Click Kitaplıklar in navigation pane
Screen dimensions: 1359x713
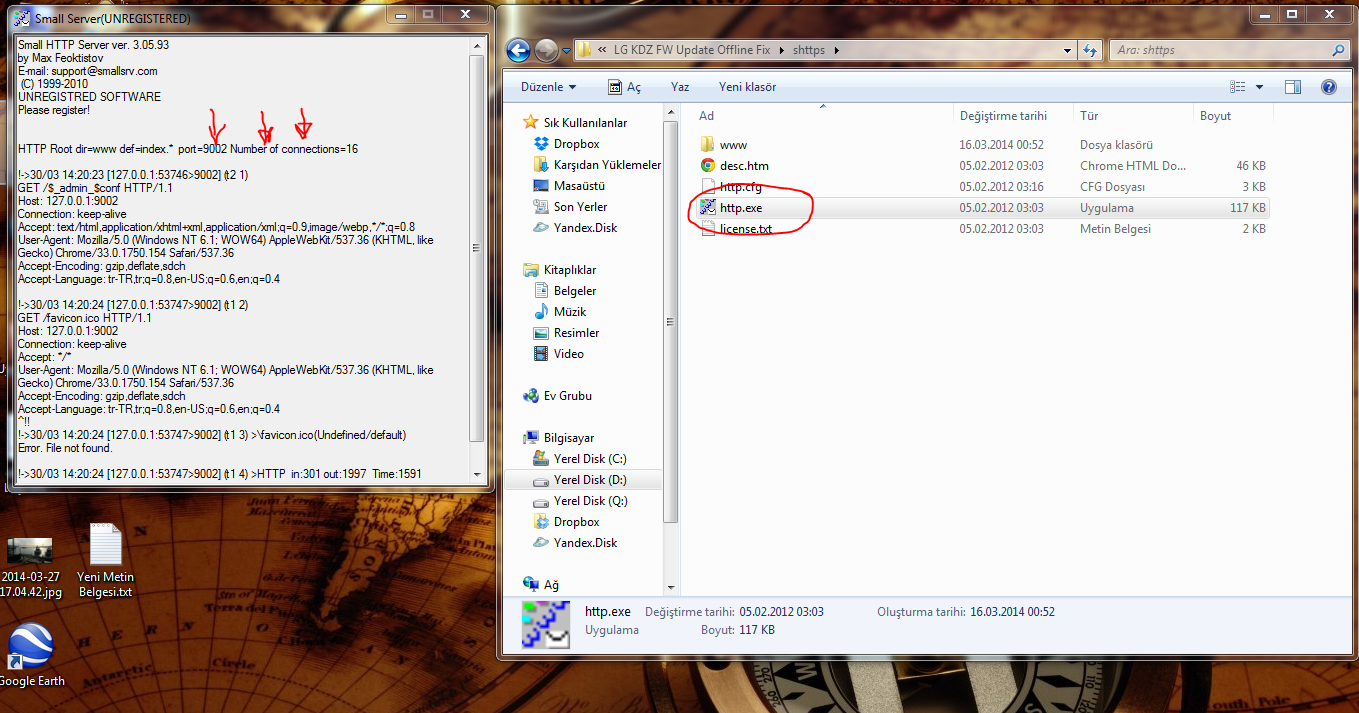coord(570,270)
